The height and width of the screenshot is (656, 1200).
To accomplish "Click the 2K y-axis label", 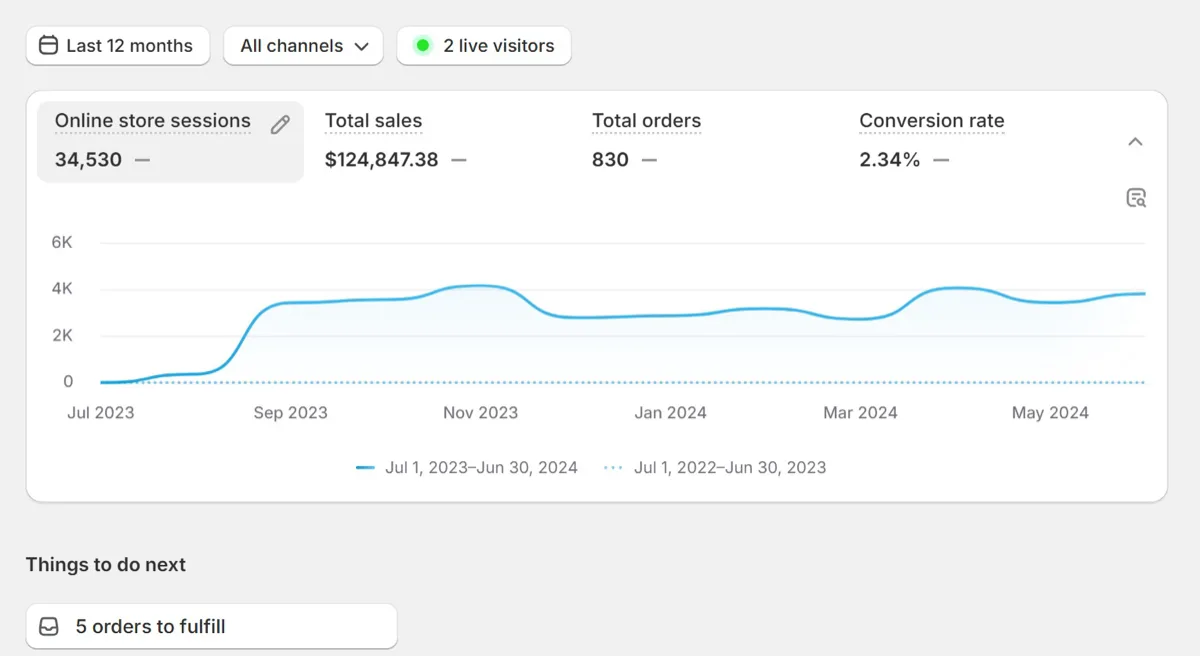I will (x=62, y=335).
